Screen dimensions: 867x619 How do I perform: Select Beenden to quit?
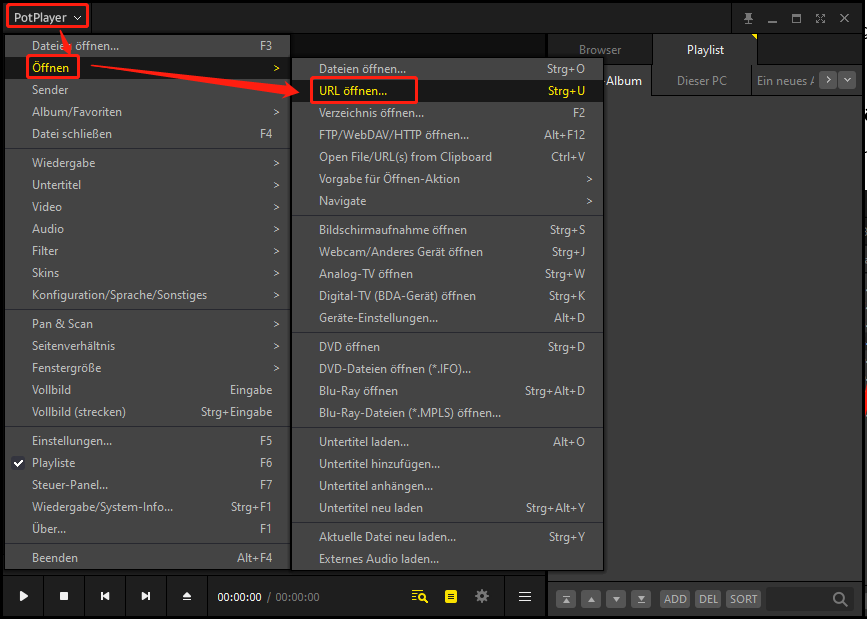click(x=147, y=558)
